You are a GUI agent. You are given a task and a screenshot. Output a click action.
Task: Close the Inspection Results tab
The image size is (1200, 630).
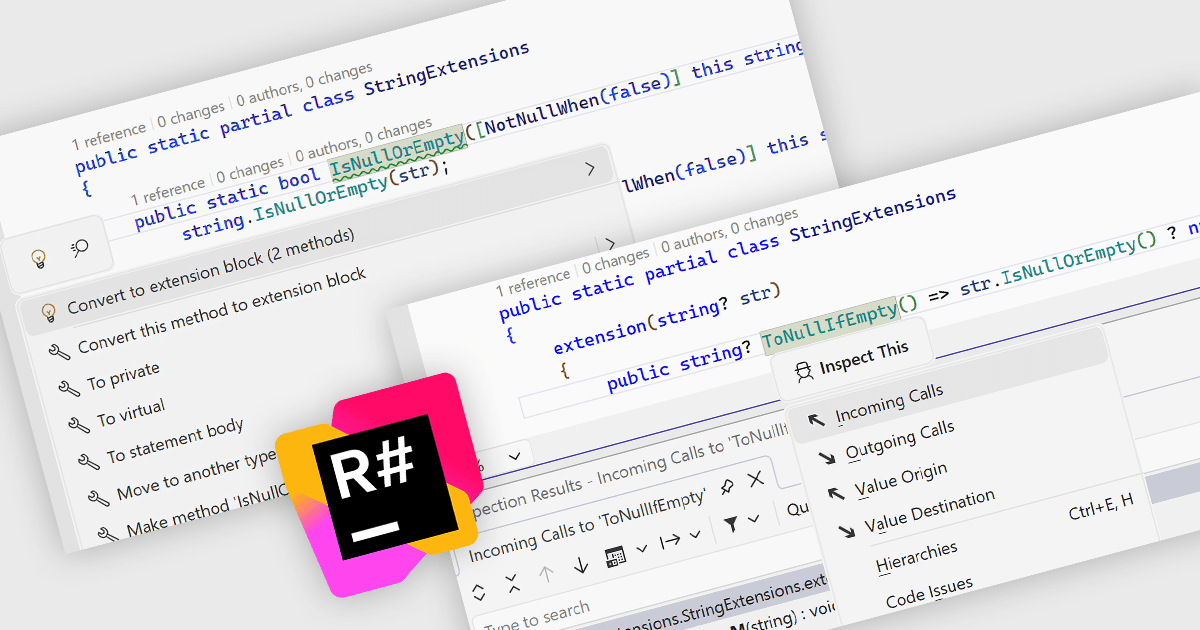click(756, 479)
